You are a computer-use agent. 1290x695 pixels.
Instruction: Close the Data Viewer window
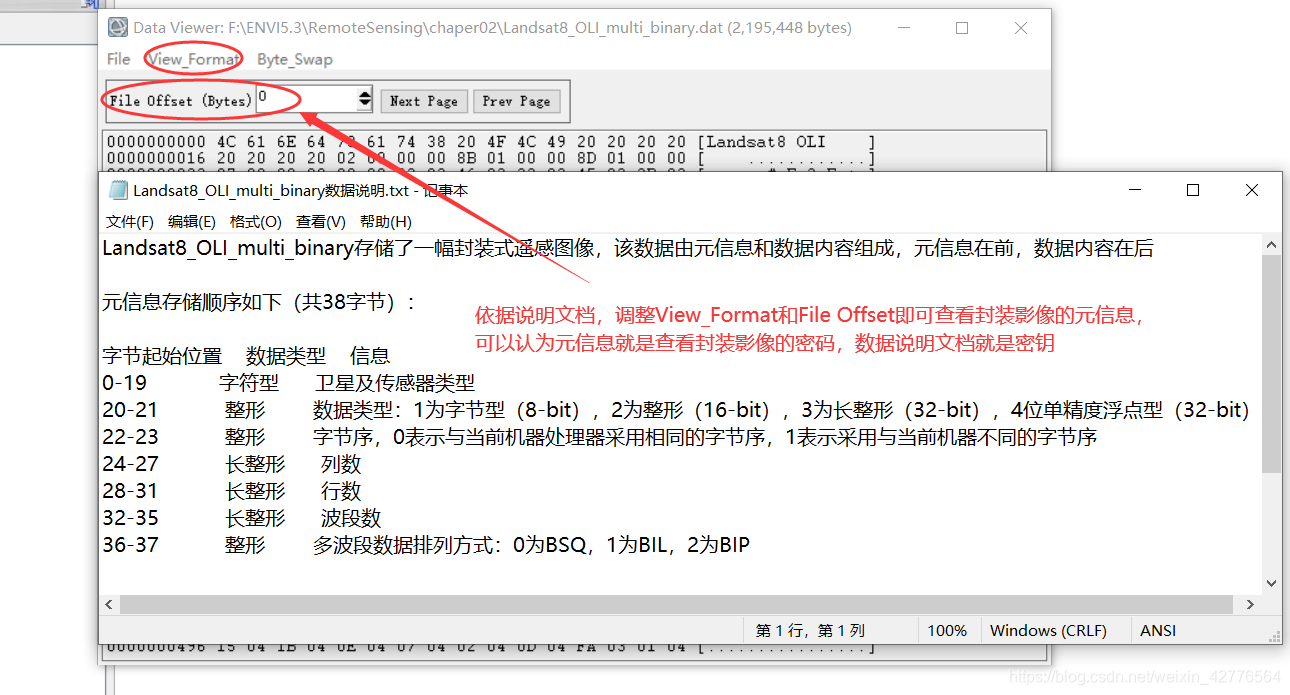1021,28
